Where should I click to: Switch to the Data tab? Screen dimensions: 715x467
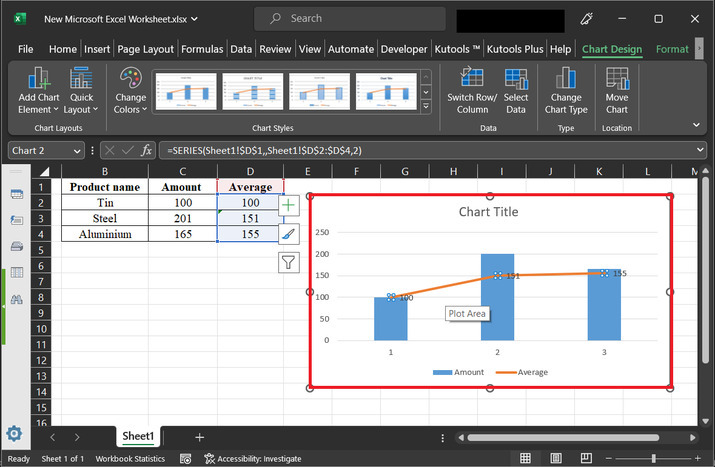click(241, 49)
